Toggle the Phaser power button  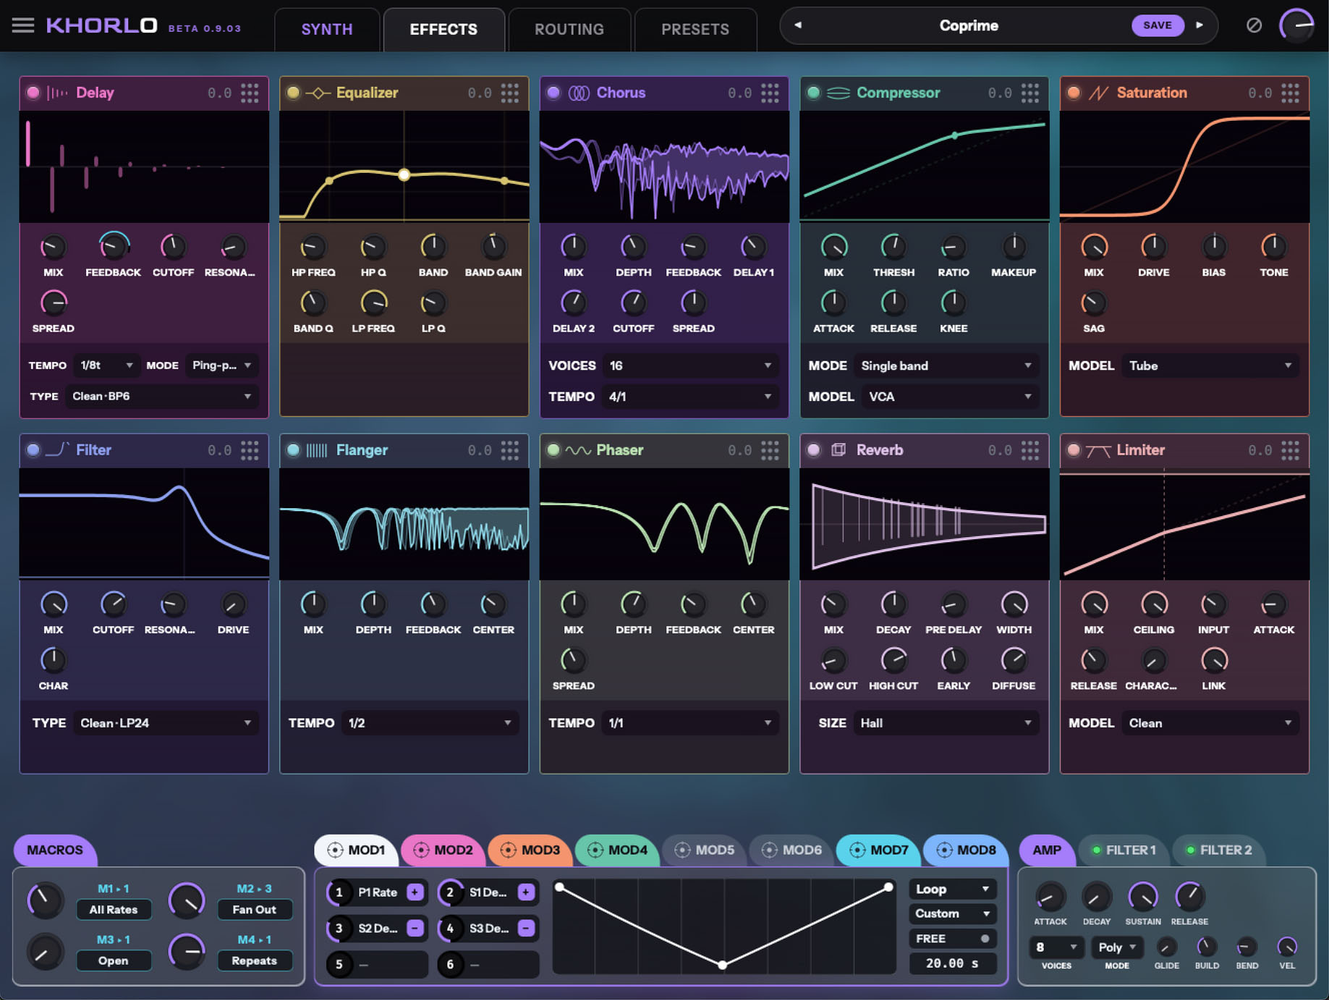[553, 450]
